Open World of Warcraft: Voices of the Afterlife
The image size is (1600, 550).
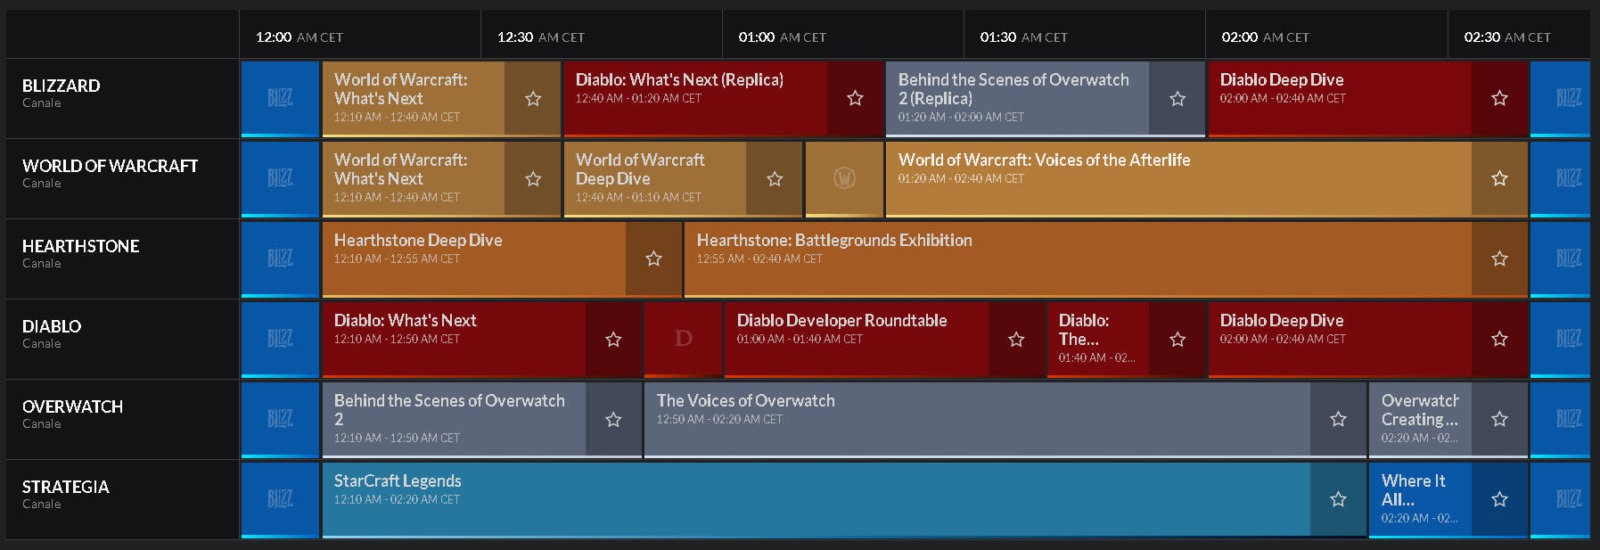point(1044,160)
